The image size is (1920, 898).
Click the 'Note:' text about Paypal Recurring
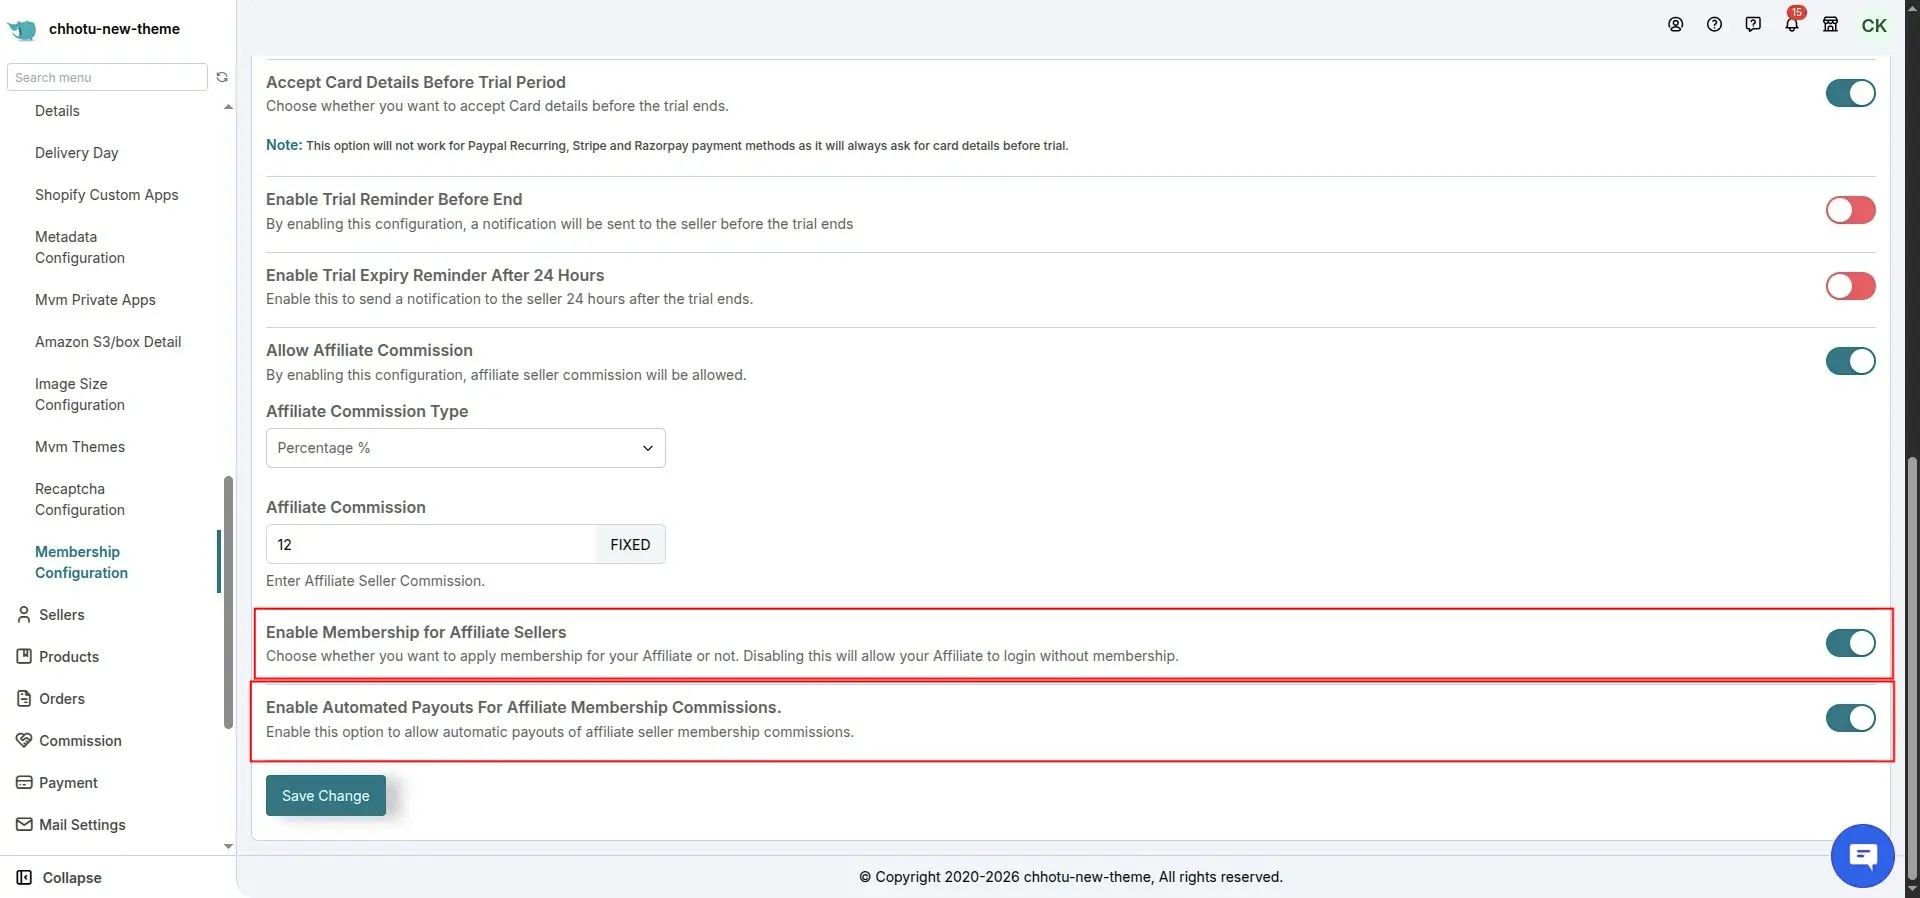667,145
